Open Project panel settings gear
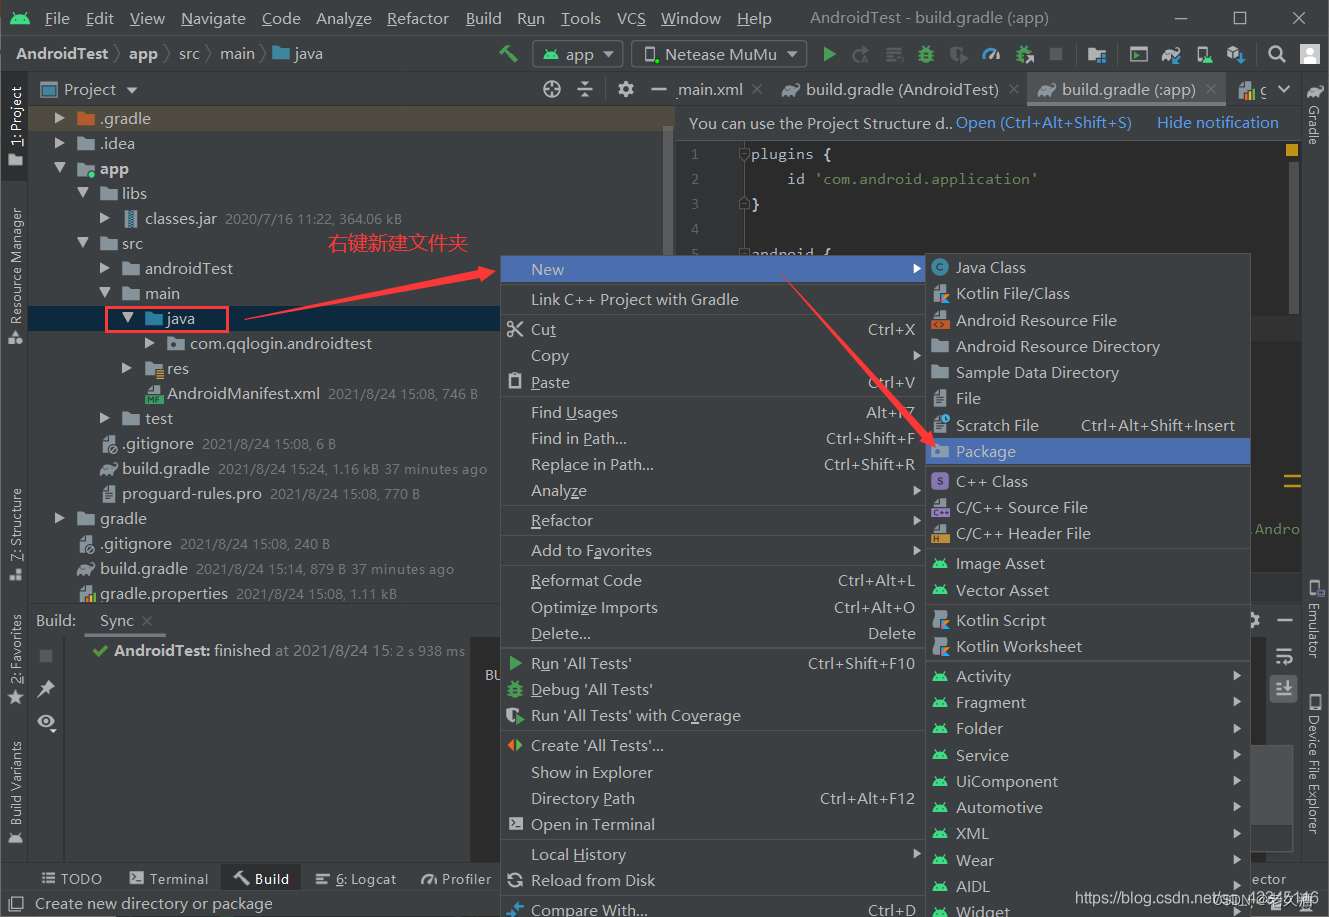The image size is (1329, 917). point(625,89)
